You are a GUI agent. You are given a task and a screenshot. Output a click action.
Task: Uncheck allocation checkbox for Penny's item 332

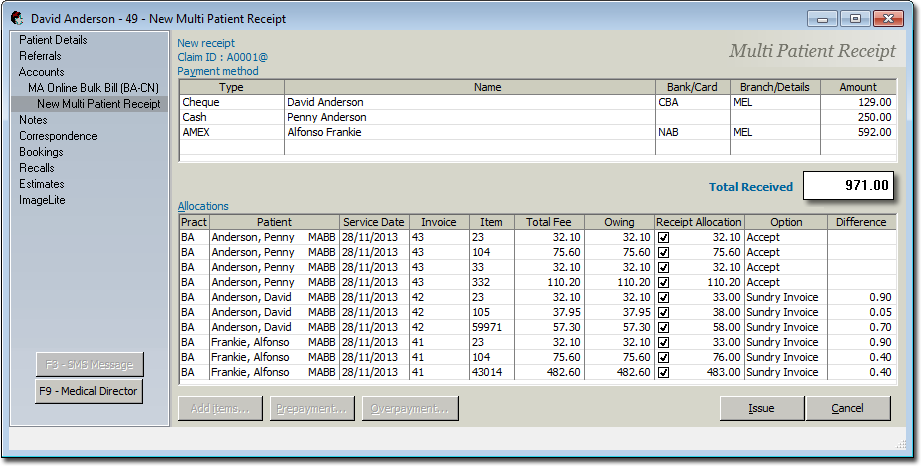(x=664, y=283)
